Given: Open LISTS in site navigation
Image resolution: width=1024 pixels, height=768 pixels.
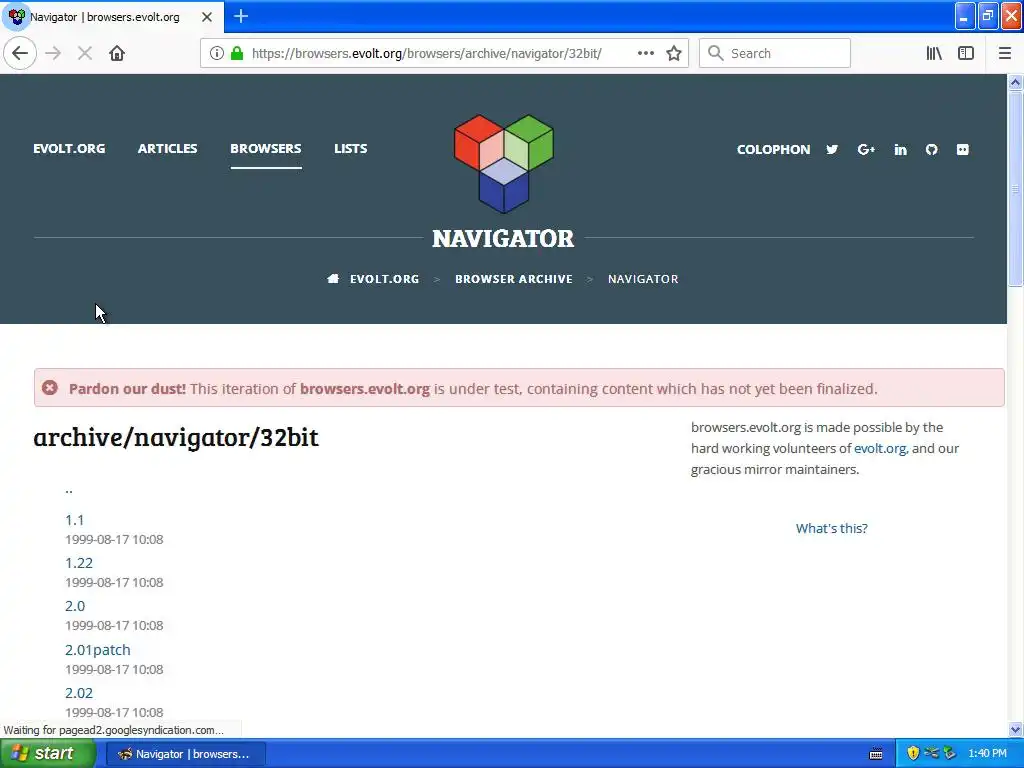Looking at the screenshot, I should point(351,149).
